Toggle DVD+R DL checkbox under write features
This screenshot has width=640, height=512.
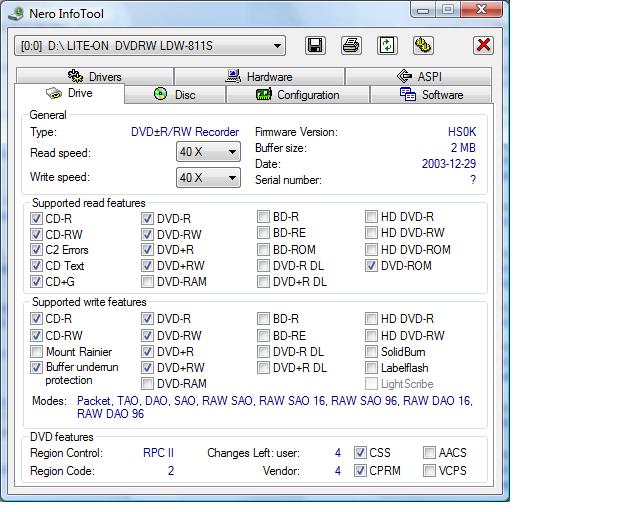coord(263,368)
